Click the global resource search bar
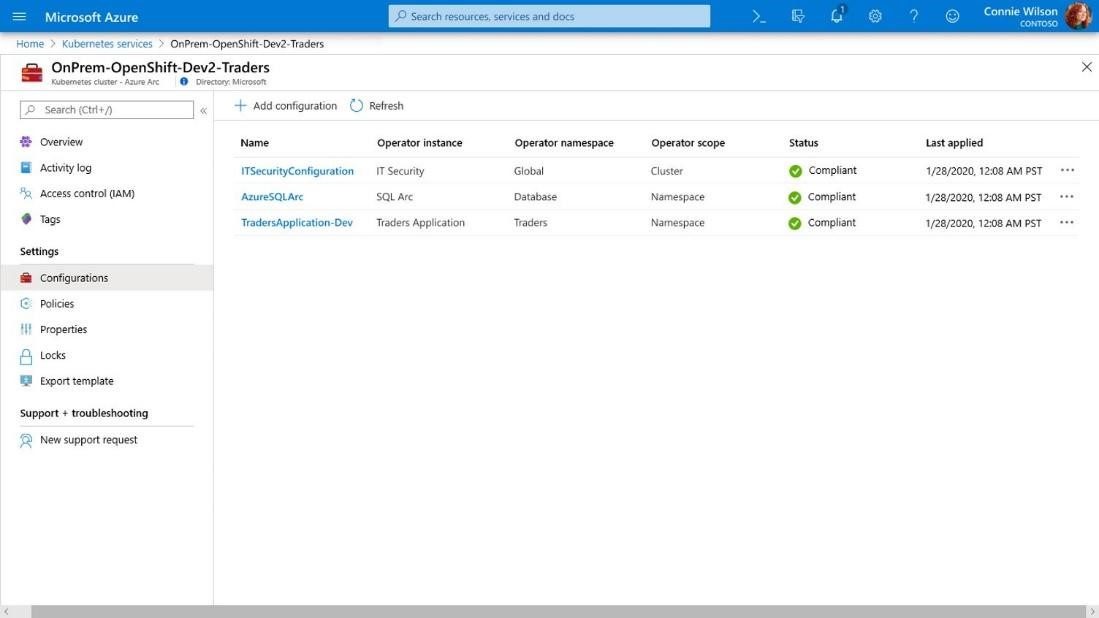 [549, 16]
